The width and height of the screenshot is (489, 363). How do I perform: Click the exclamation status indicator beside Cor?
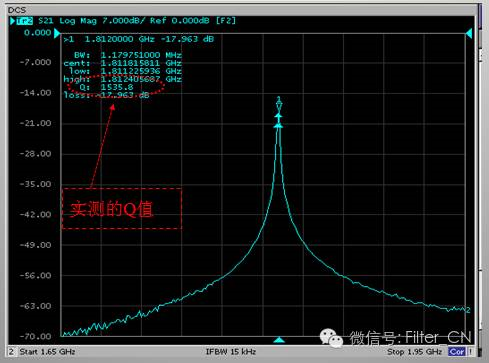pos(470,352)
